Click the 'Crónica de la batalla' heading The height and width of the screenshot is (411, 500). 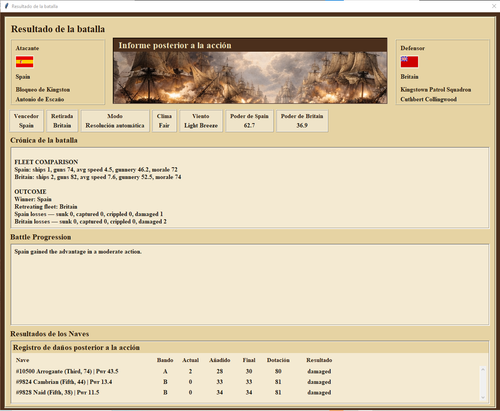(x=44, y=140)
